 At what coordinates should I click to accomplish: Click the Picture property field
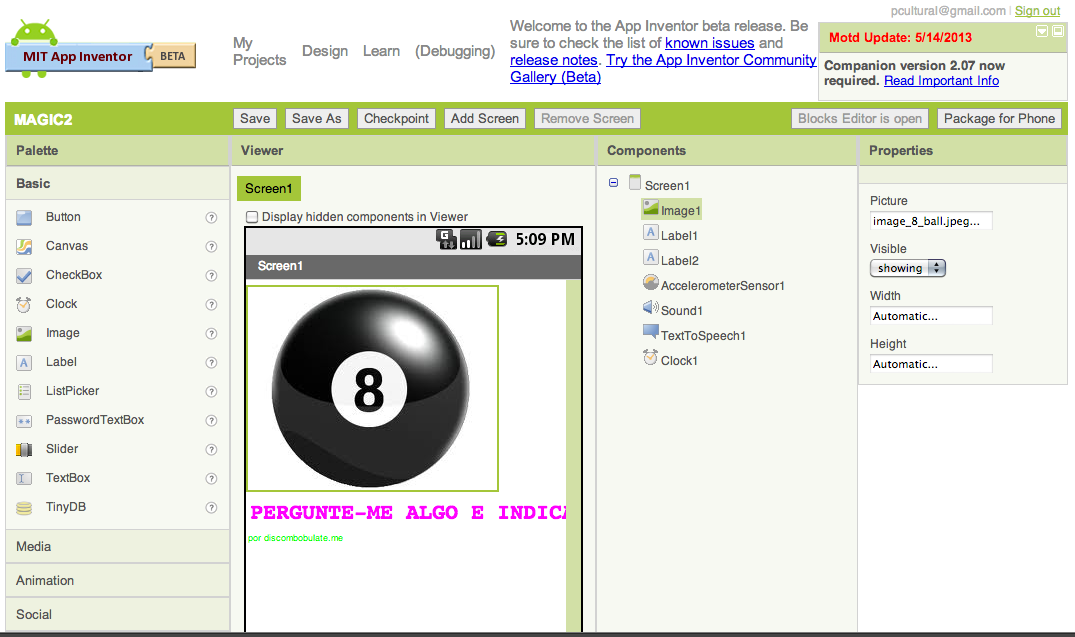pos(929,220)
